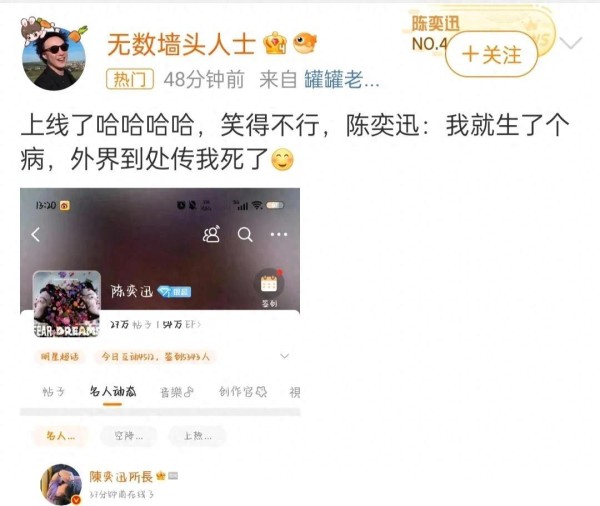600x506 pixels.
Task: Open the 创作官 tab
Action: 243,392
